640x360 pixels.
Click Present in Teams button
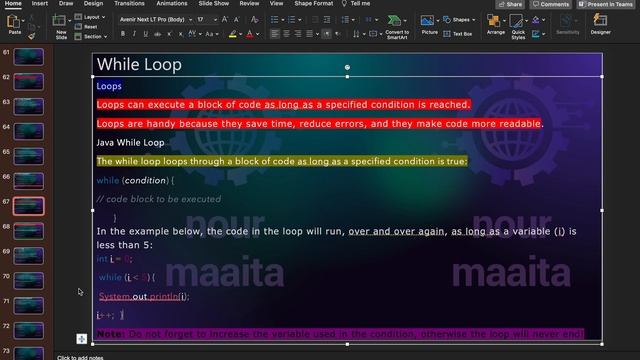(605, 4)
